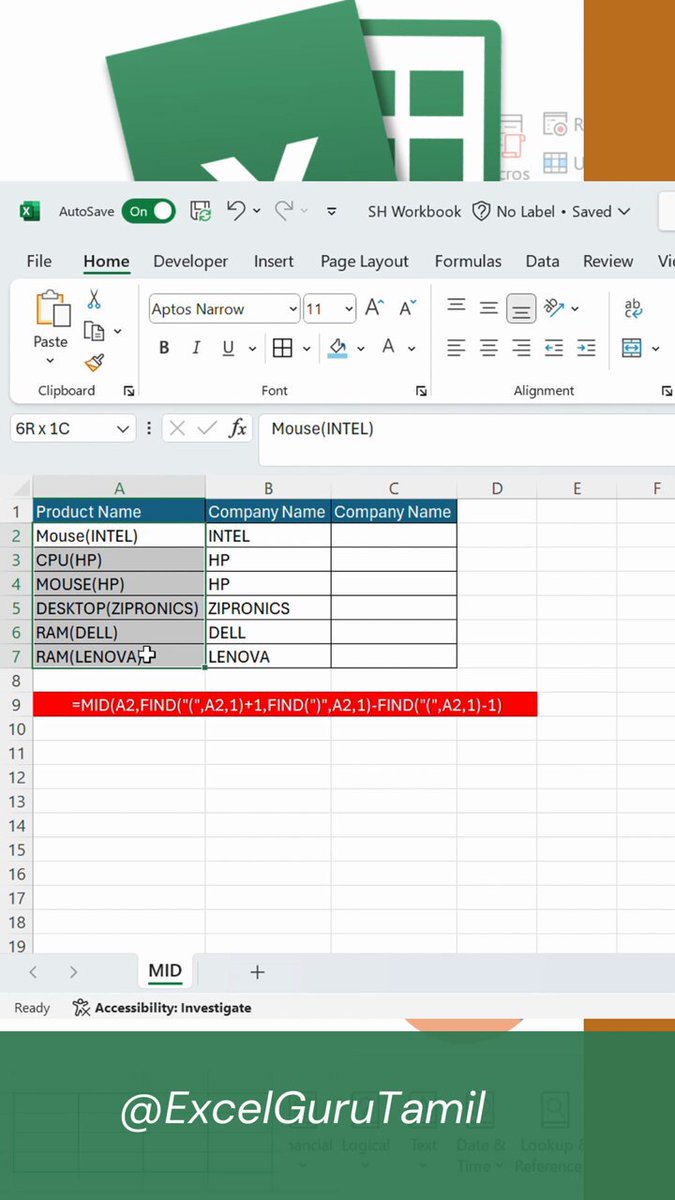
Task: Toggle Italic formatting
Action: [x=196, y=348]
